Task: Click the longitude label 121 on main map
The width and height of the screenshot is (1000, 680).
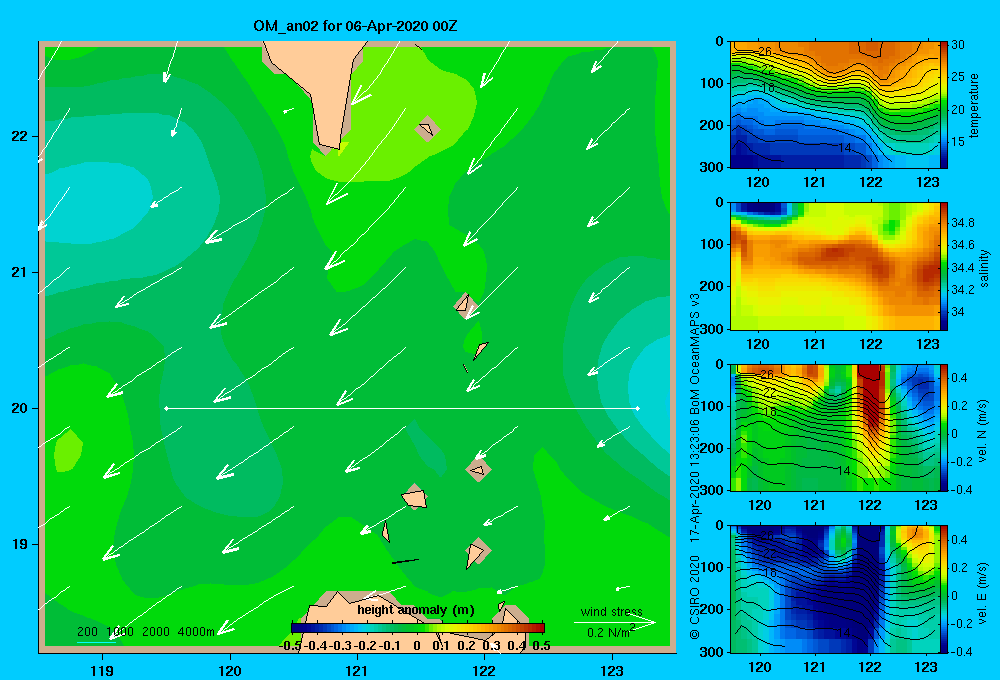Action: click(x=357, y=670)
